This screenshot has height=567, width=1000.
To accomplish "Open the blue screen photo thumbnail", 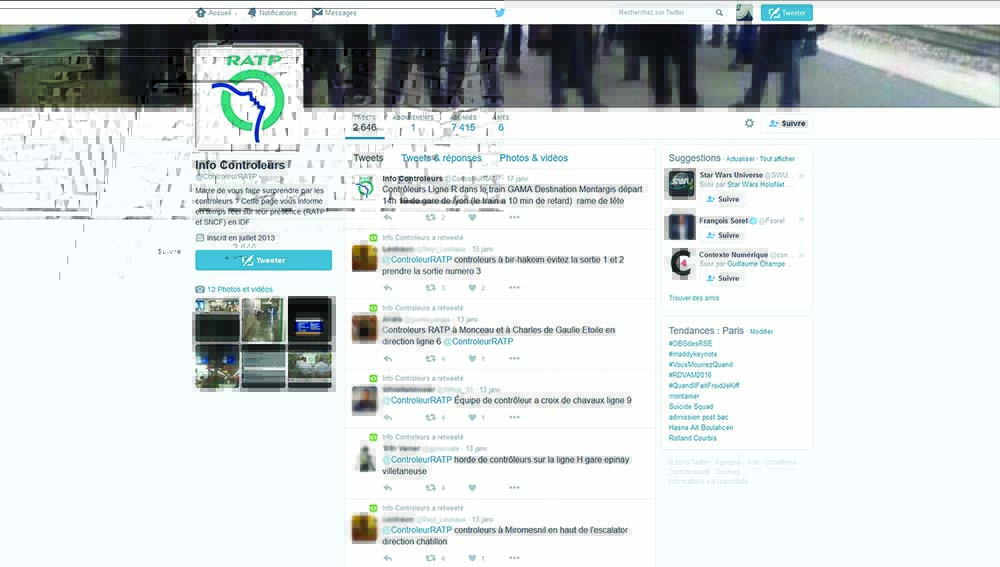I will pyautogui.click(x=309, y=319).
